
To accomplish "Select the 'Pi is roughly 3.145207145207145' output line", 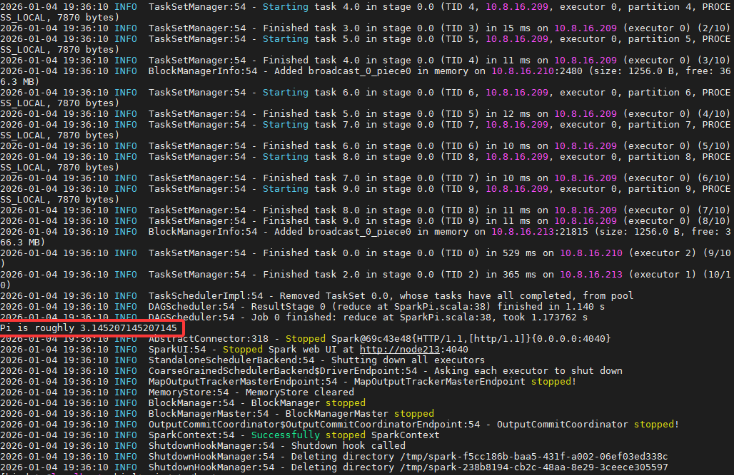I will [89, 328].
